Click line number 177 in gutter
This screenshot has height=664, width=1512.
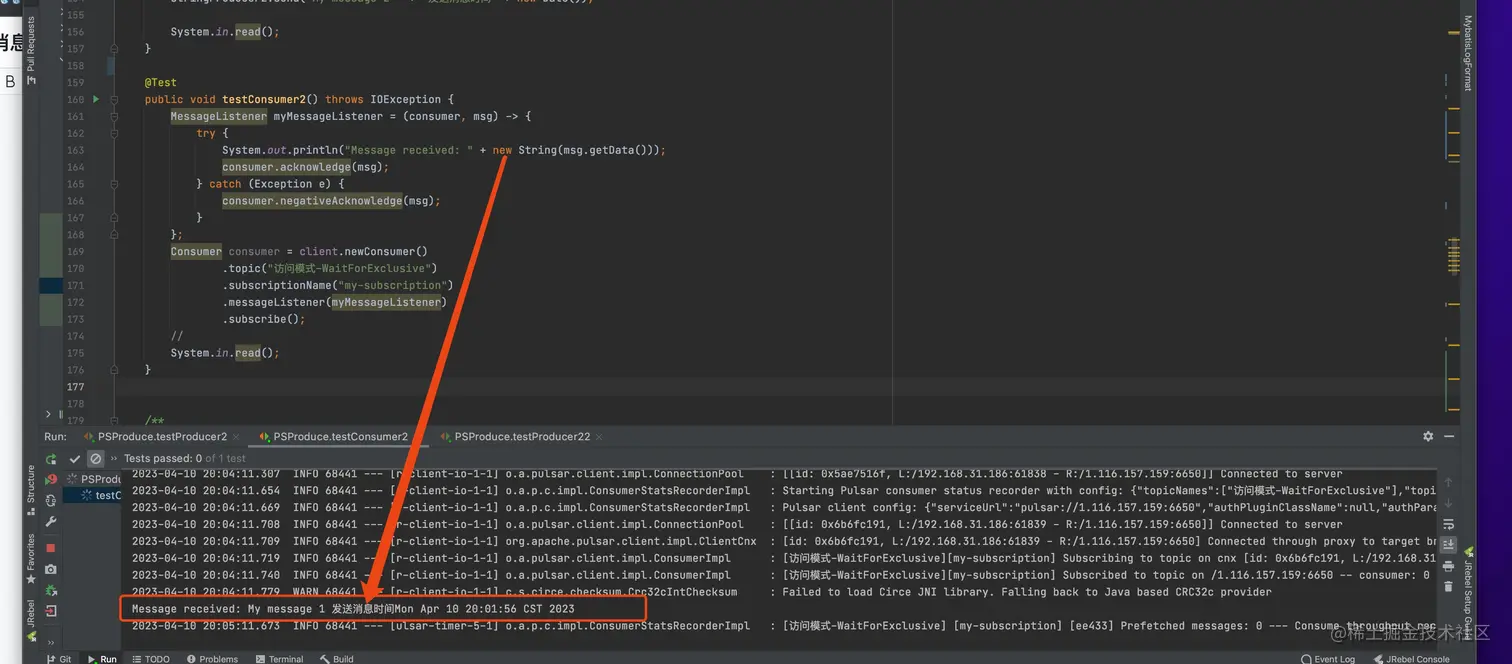tap(75, 386)
